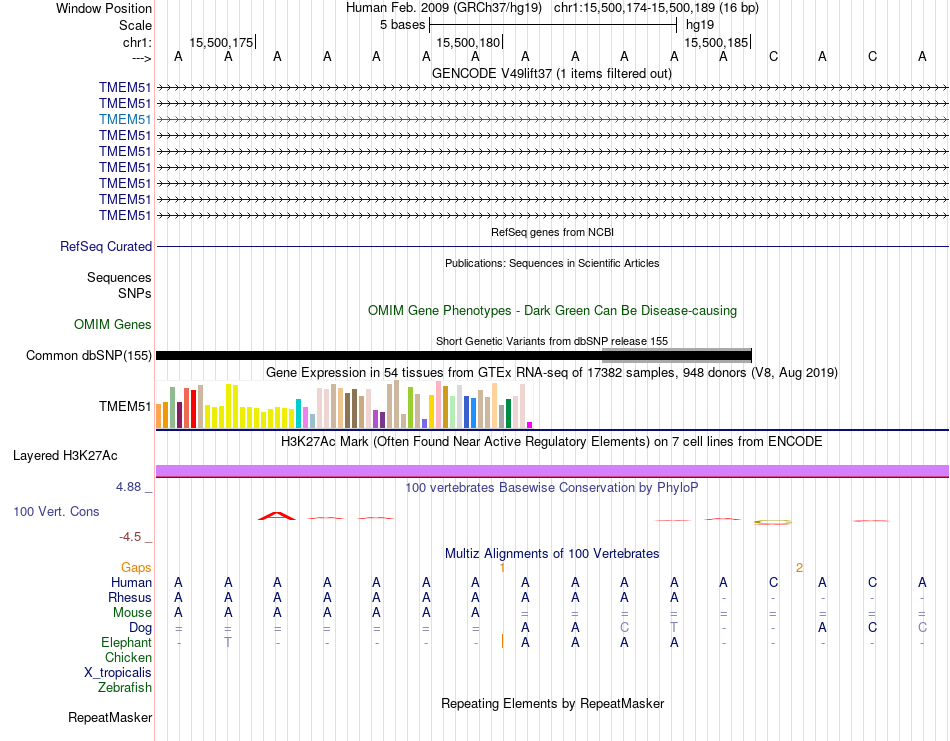Click the H3K27Ac Mark track title
The image size is (950, 741).
point(551,442)
